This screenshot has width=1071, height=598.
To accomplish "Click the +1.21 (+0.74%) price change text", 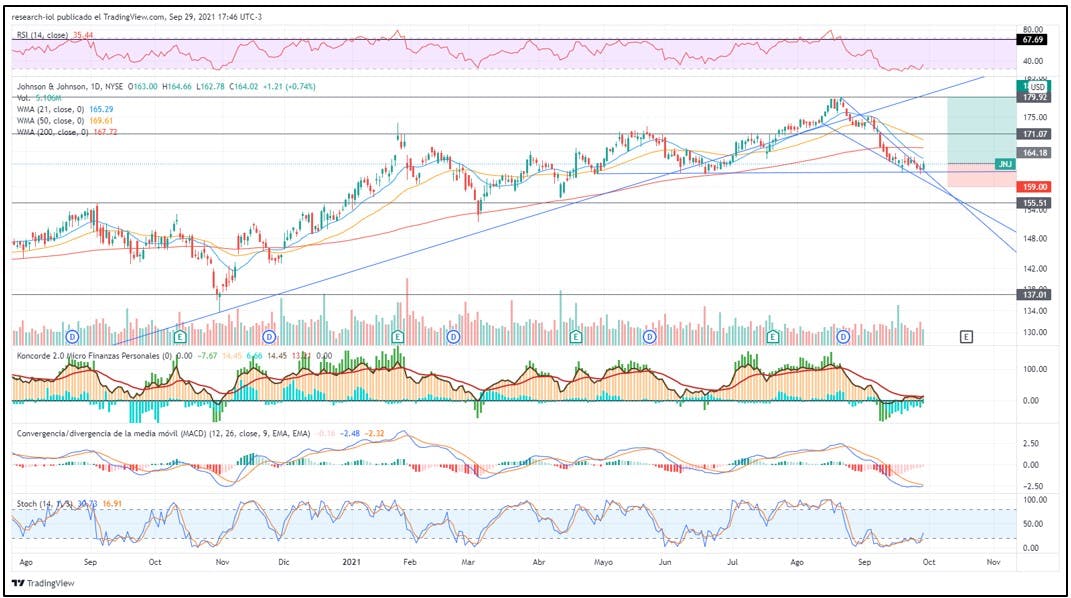I will tap(289, 87).
